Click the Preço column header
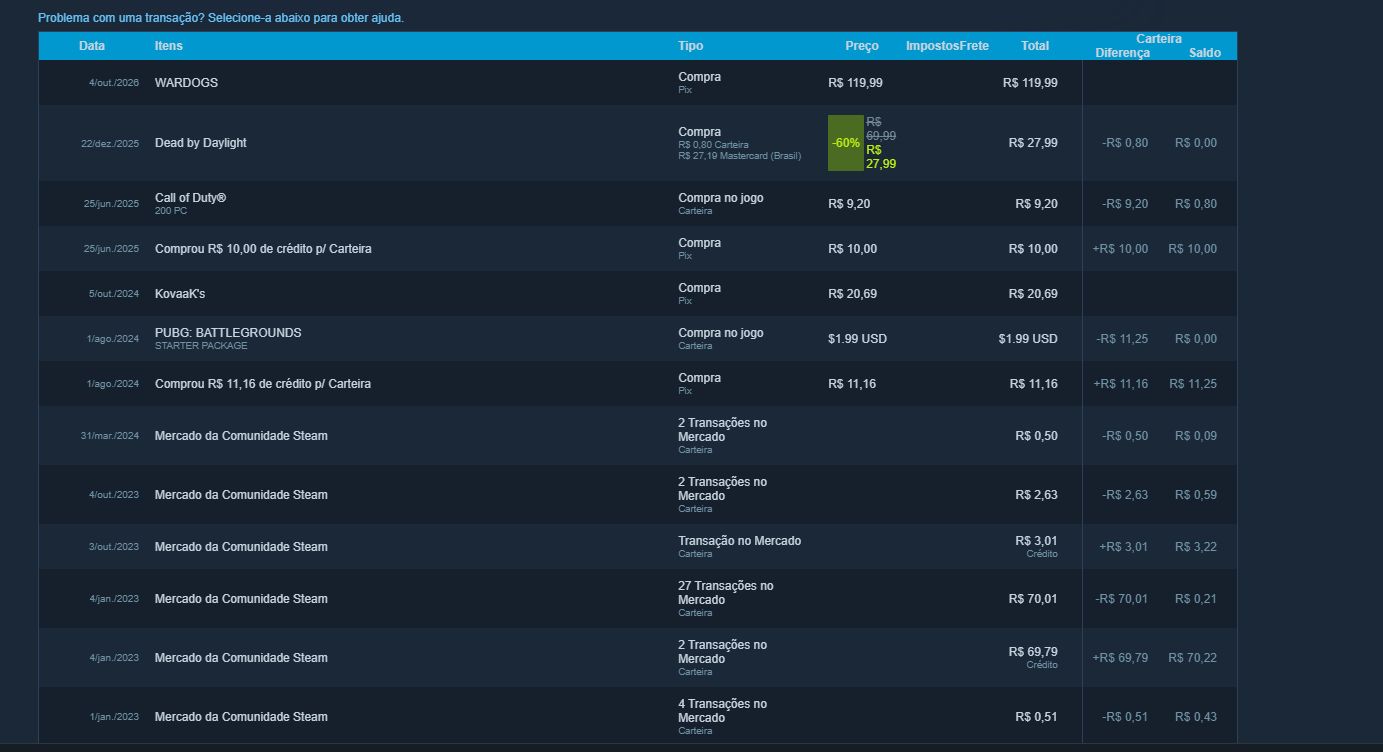 tap(862, 46)
